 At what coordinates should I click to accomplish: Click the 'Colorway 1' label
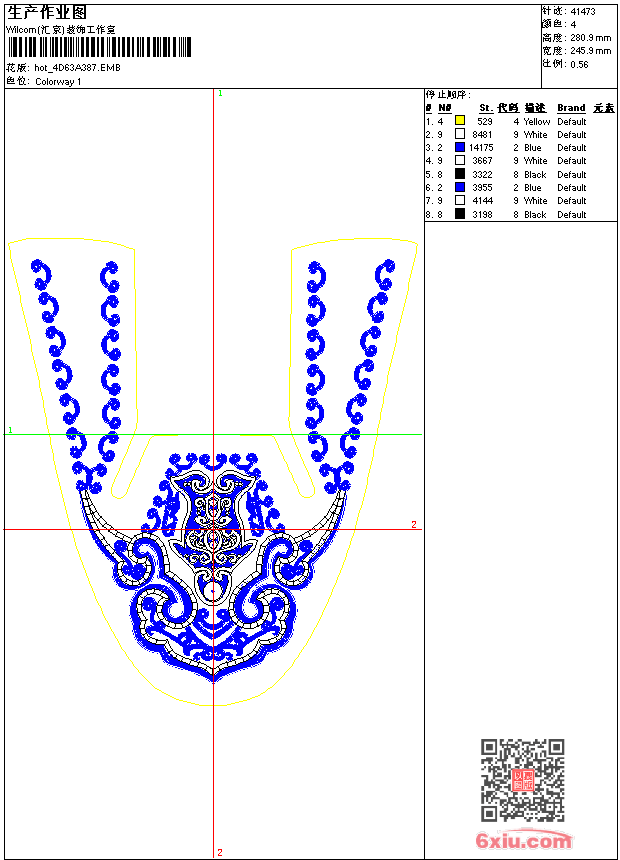[58, 82]
